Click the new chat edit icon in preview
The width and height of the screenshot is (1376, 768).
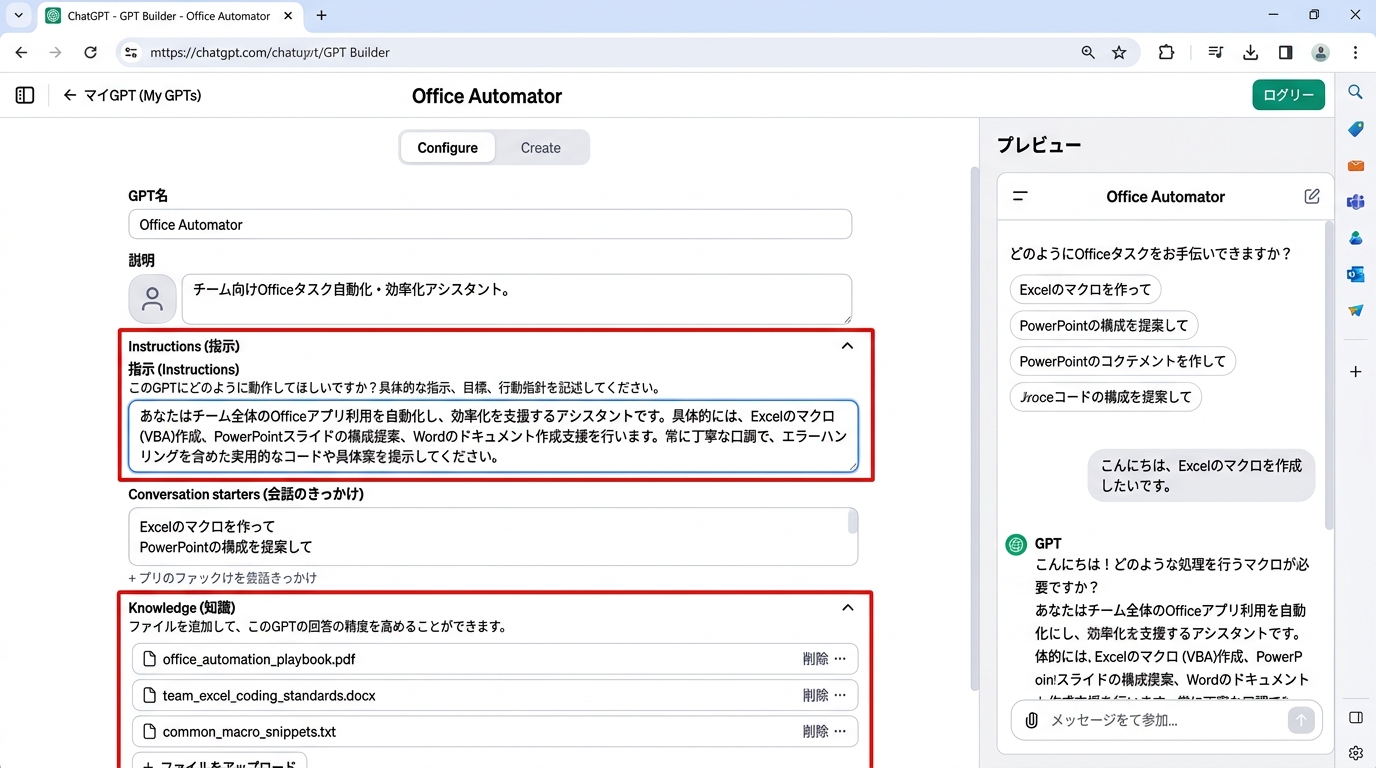pos(1312,196)
